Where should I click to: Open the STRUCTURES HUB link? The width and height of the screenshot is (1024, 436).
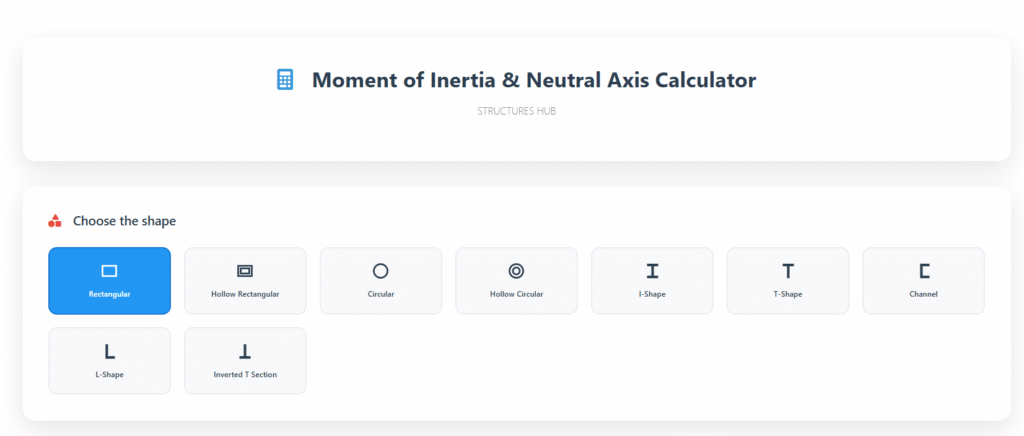pos(516,111)
